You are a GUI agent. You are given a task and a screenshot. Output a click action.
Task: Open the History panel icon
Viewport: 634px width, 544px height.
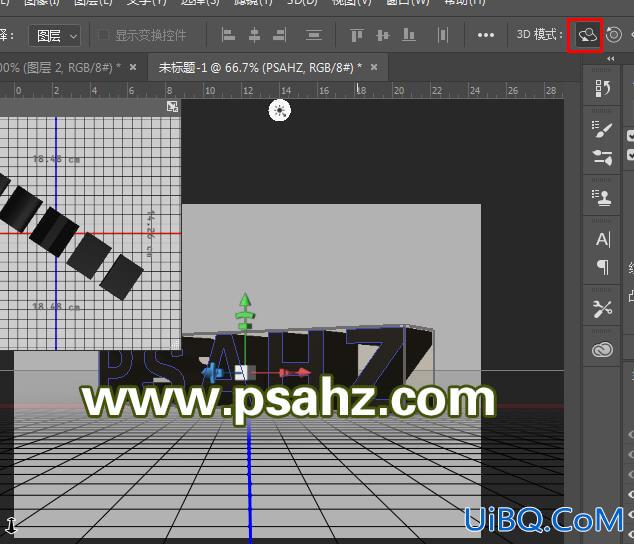(x=602, y=89)
